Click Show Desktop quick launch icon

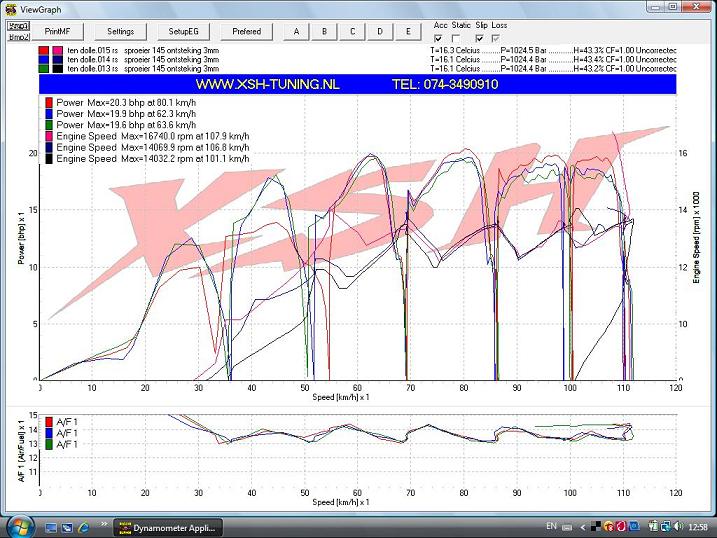[x=51, y=528]
